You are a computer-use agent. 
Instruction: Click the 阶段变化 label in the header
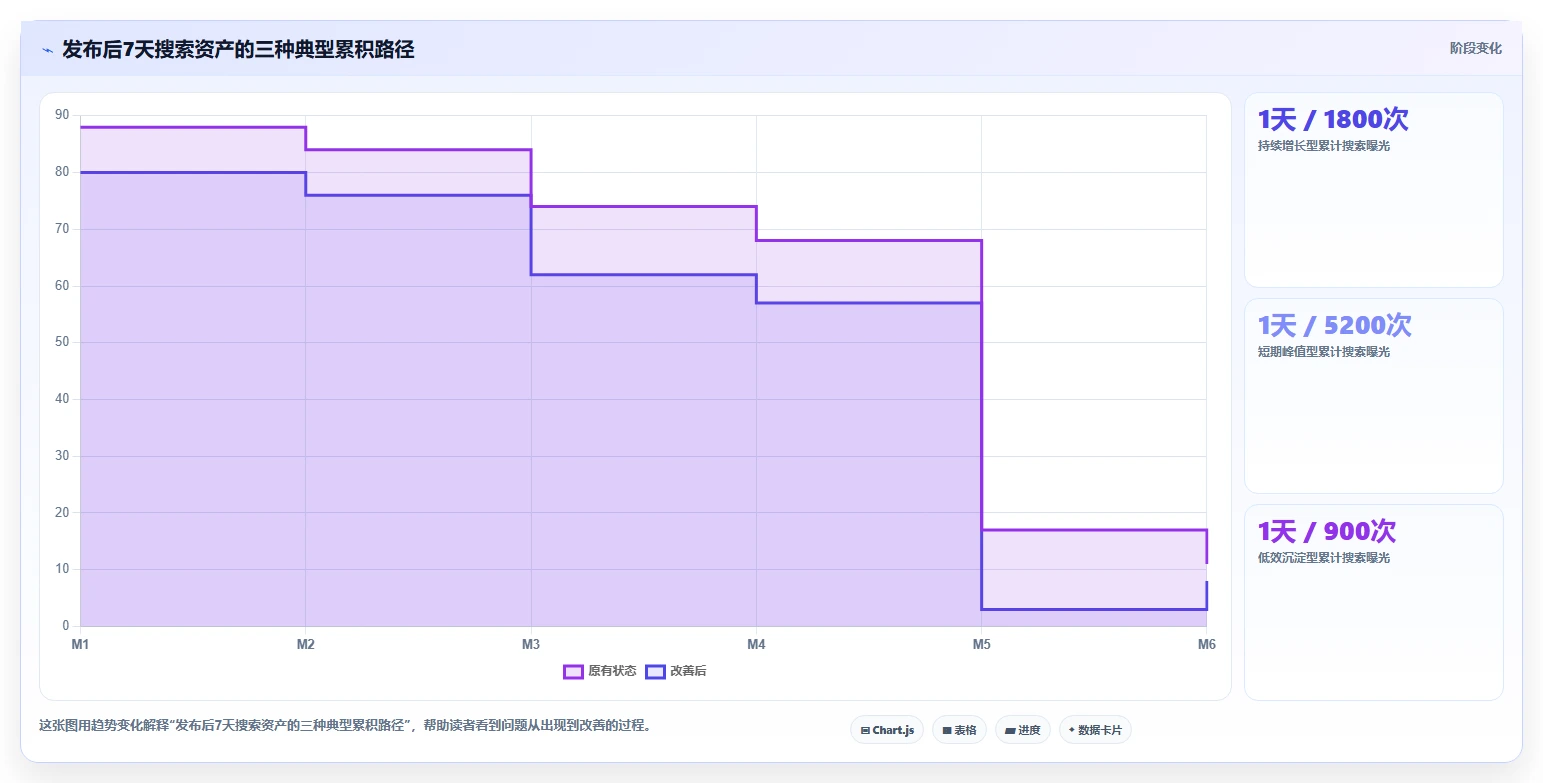1476,48
